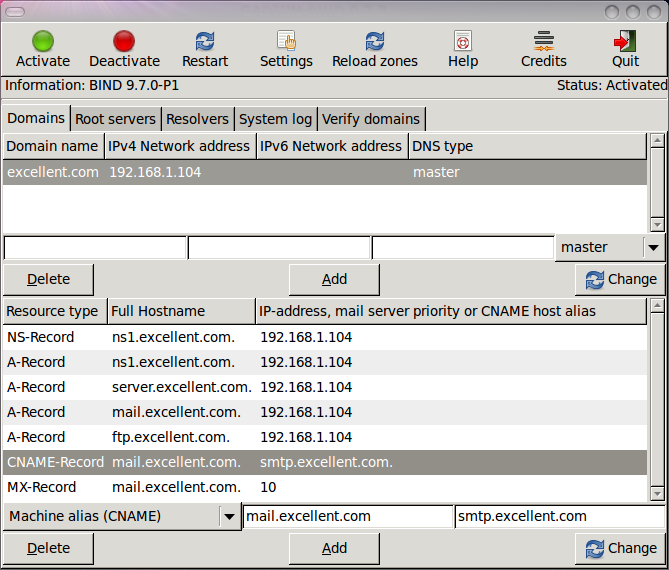Click the Full Hostname column header
Screen dimensions: 669x570
point(181,311)
